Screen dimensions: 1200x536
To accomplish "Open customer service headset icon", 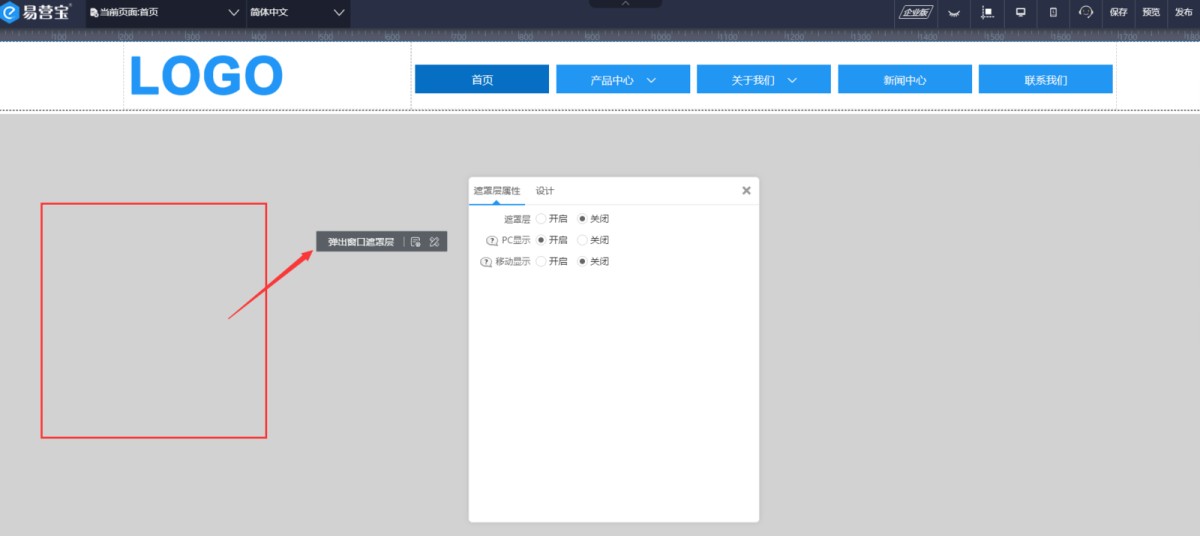I will [1086, 13].
